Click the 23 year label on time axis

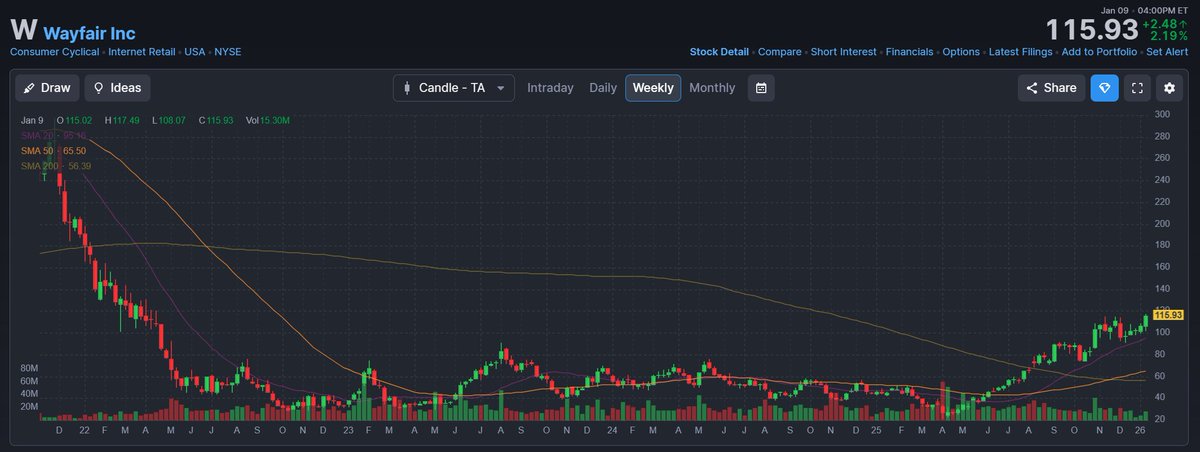tap(347, 429)
